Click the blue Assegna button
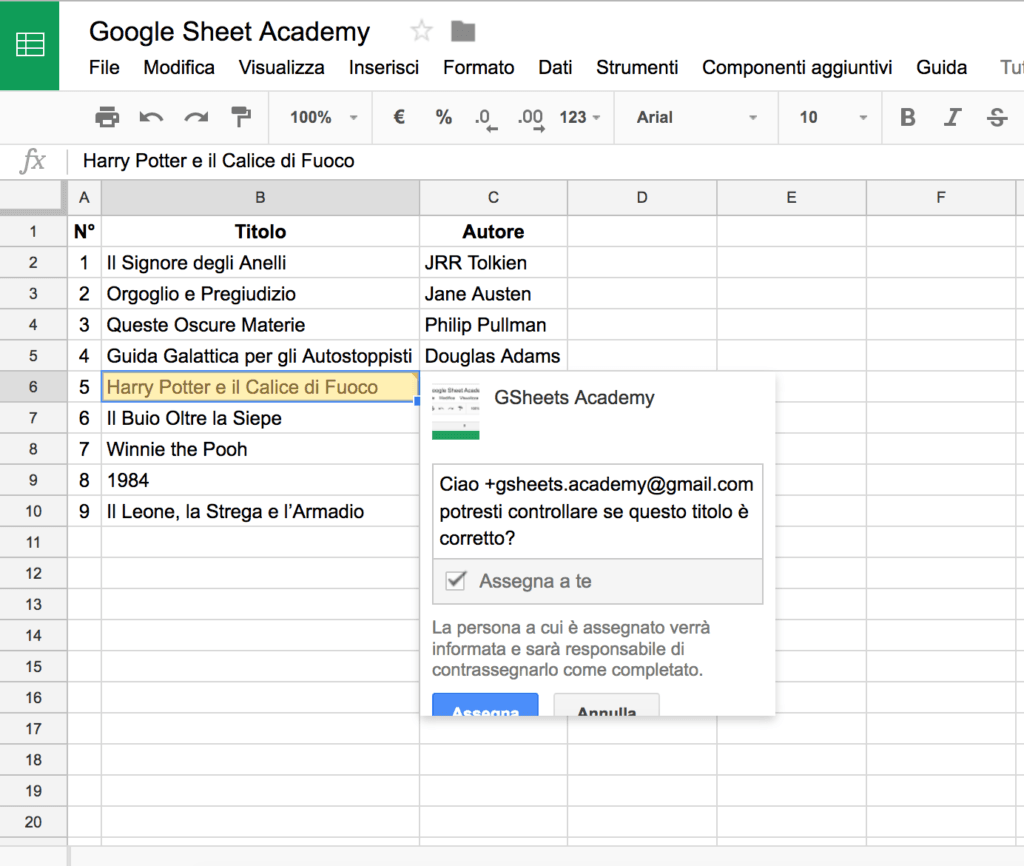Screen dimensions: 1024x866 click(x=485, y=706)
